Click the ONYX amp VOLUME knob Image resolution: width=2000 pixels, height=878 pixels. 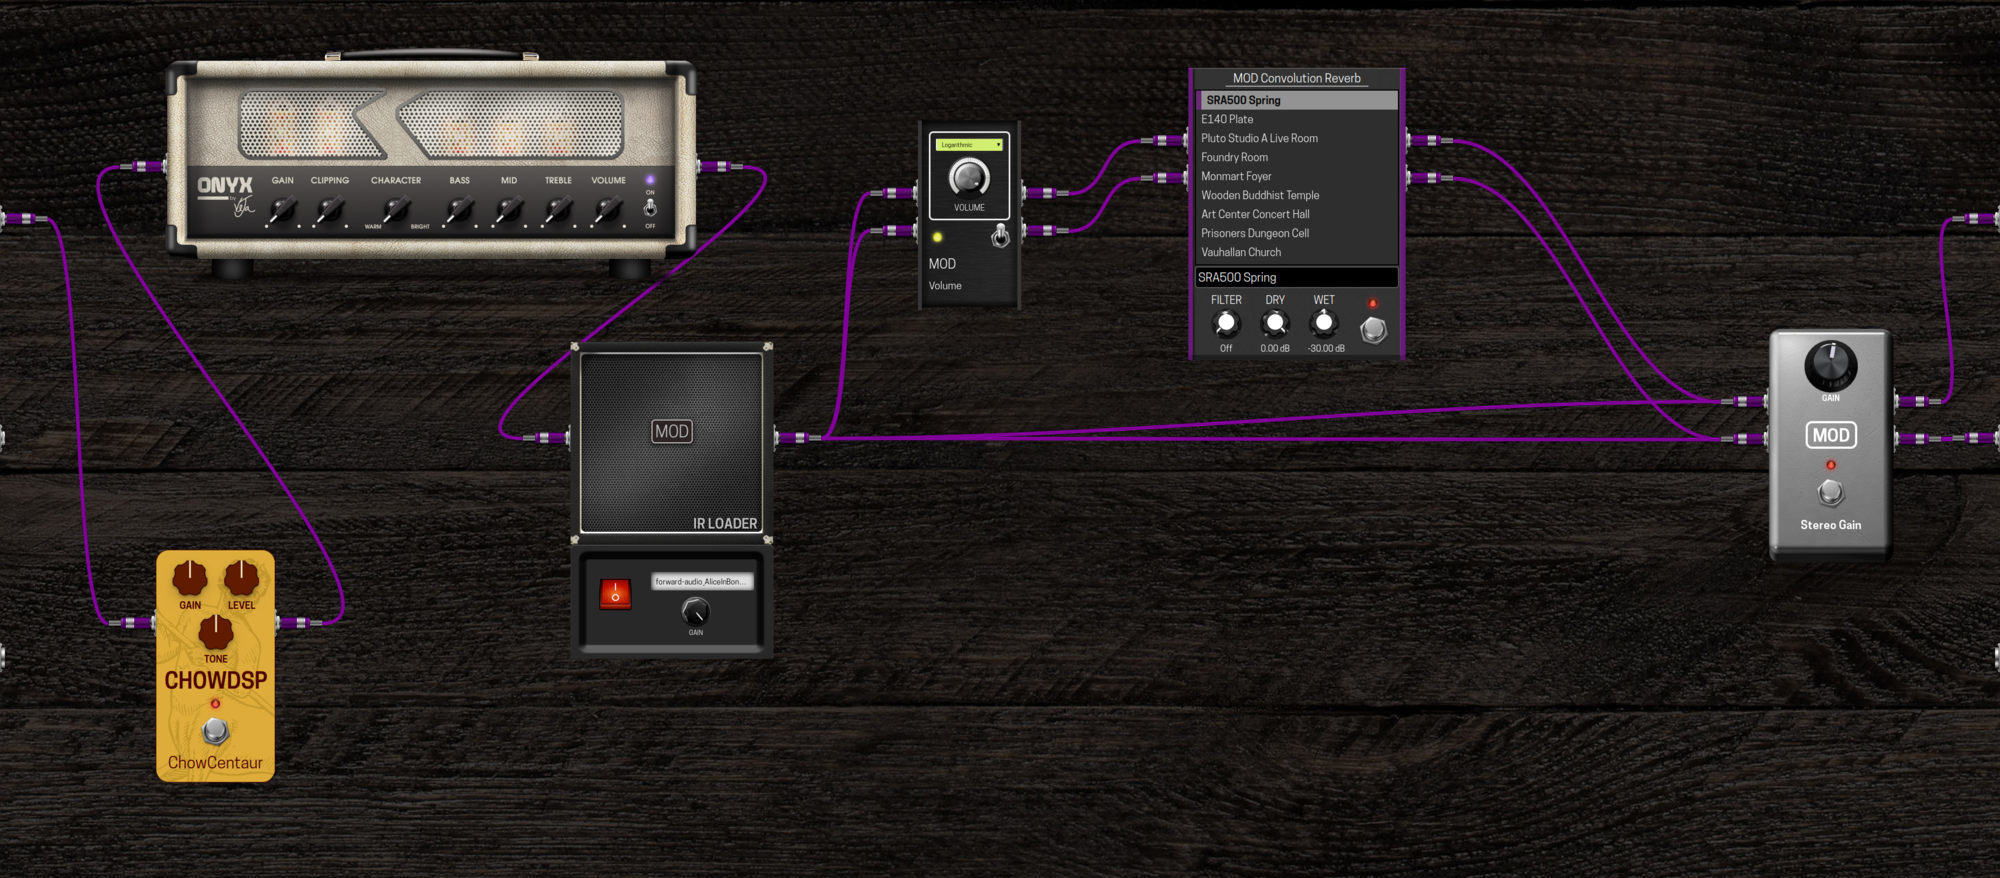[607, 210]
